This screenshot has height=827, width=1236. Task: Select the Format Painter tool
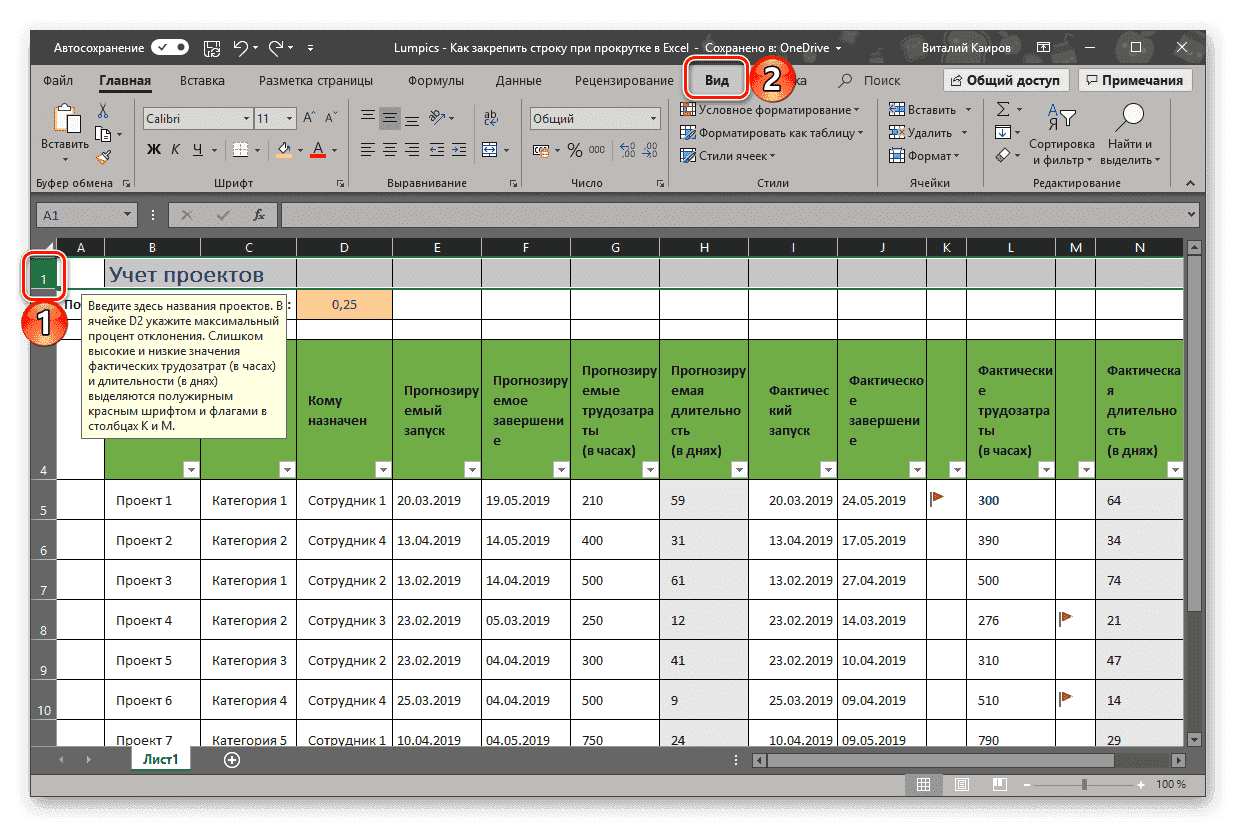click(x=102, y=157)
